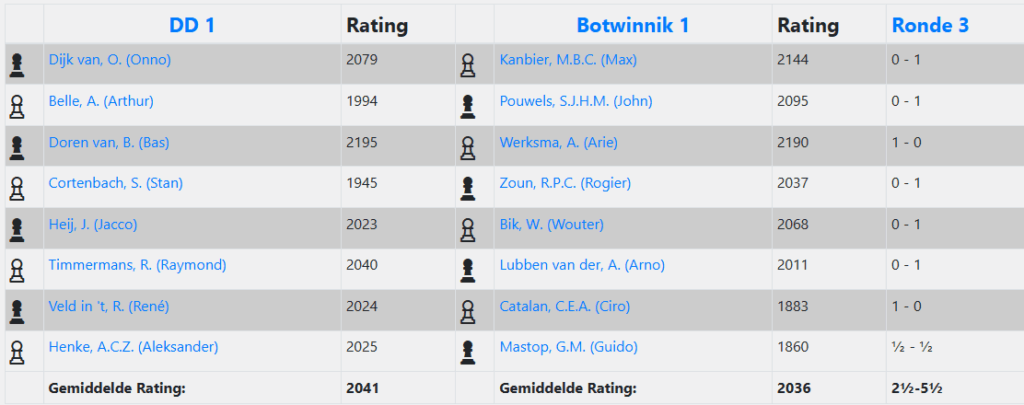The image size is (1024, 405).
Task: Click black pawn icon beside Dijk van, O.
Action: [x=16, y=66]
